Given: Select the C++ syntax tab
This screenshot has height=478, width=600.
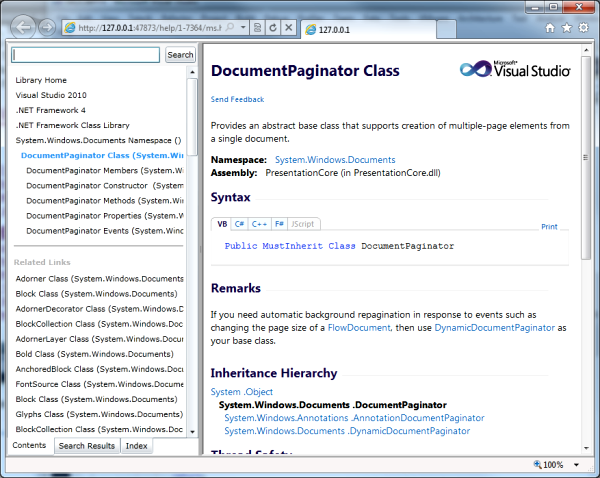Looking at the screenshot, I should click(259, 224).
